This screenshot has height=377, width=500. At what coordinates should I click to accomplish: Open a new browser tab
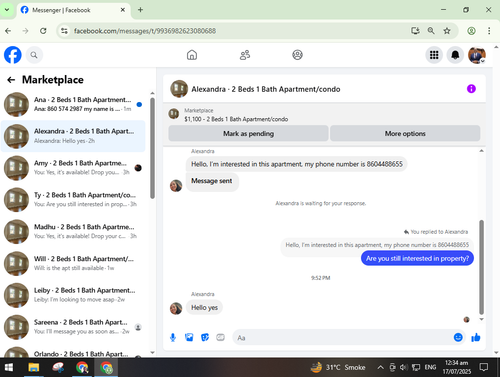(x=140, y=10)
